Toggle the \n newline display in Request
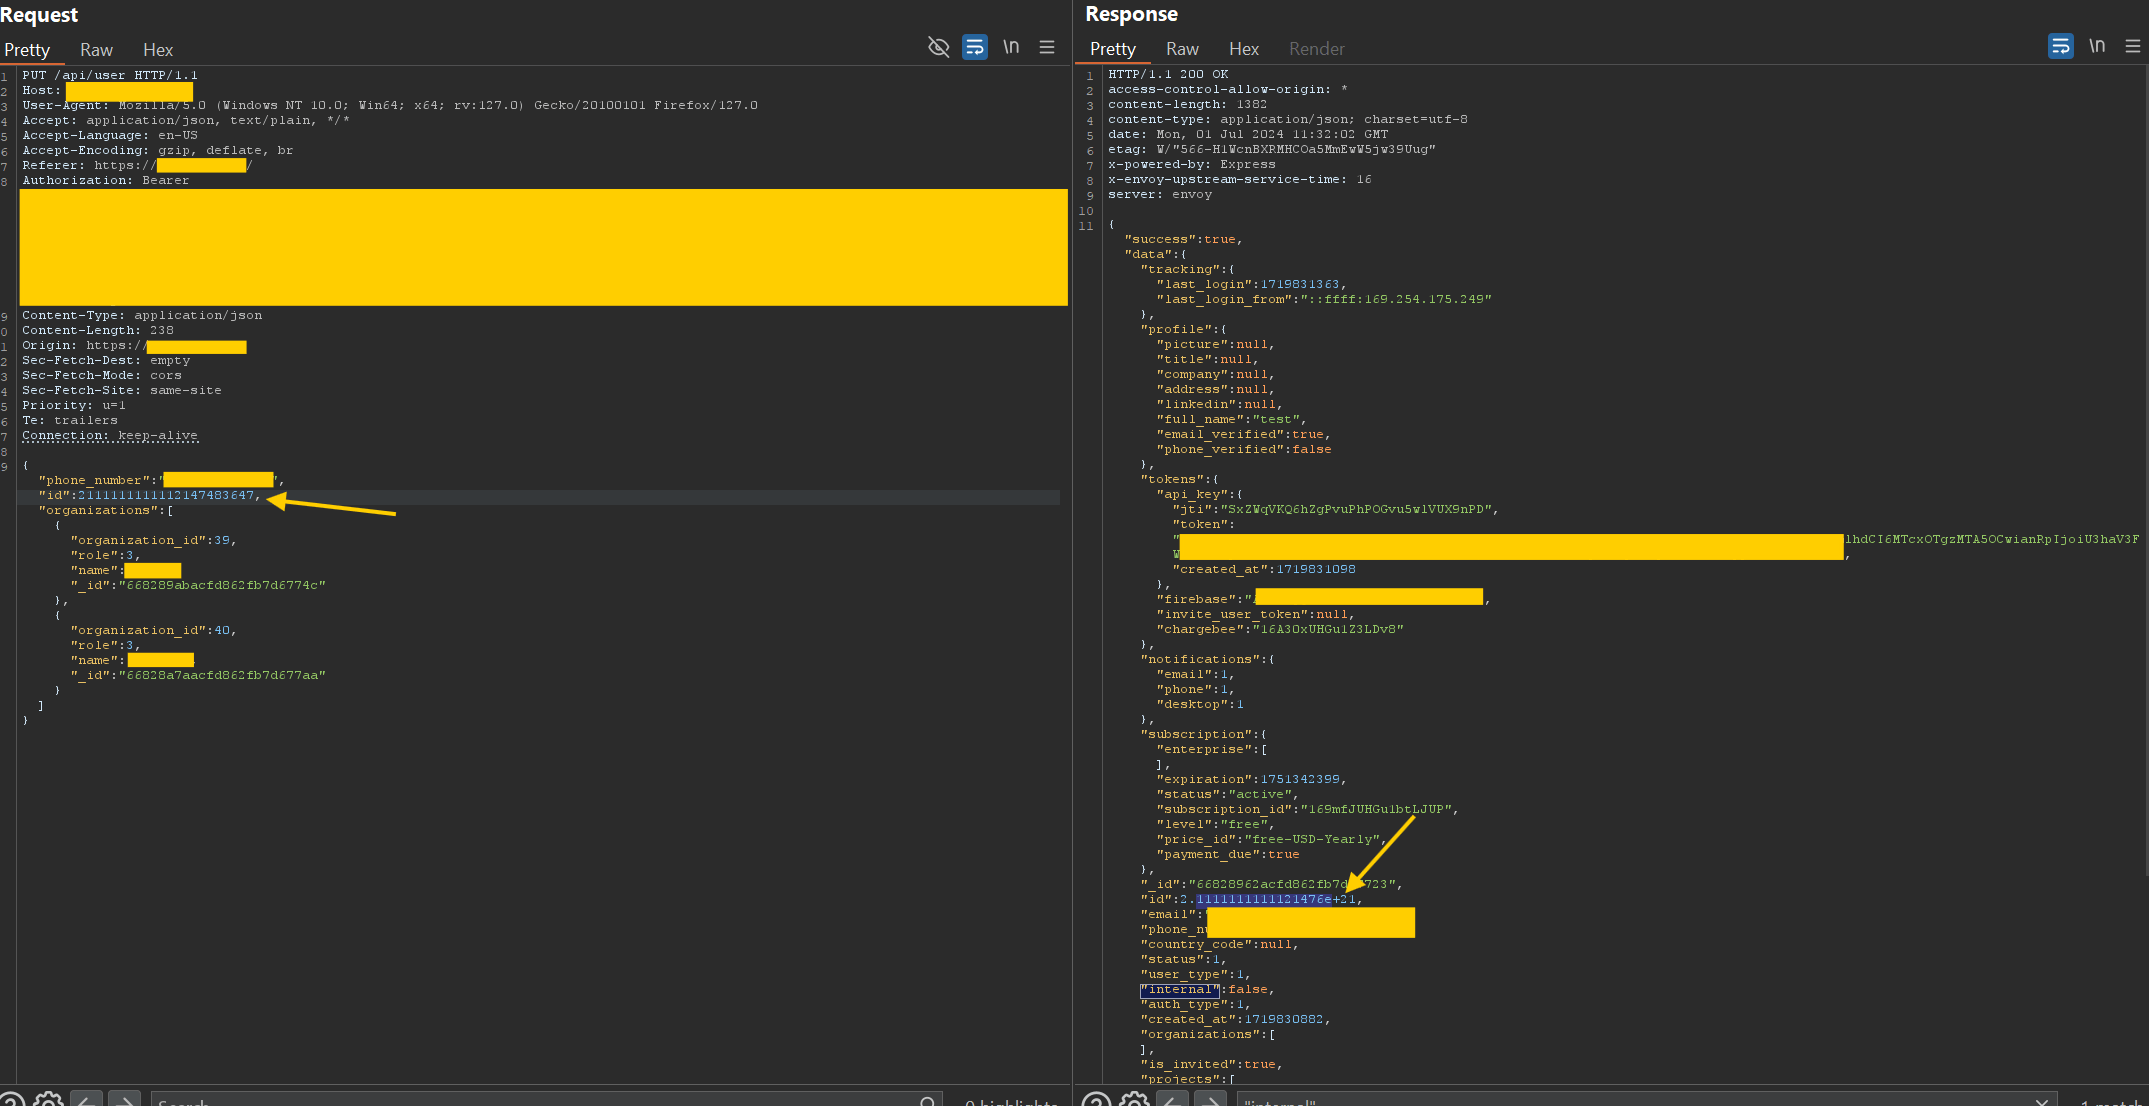Viewport: 2149px width, 1106px height. (1011, 47)
